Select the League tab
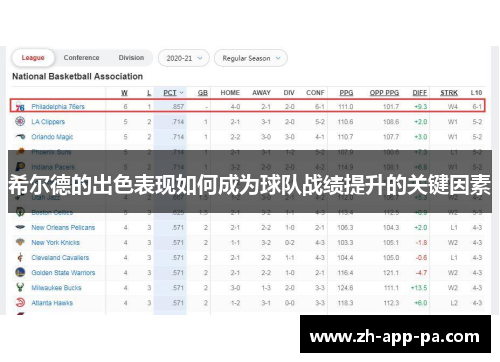This screenshot has width=500, height=362. click(33, 58)
